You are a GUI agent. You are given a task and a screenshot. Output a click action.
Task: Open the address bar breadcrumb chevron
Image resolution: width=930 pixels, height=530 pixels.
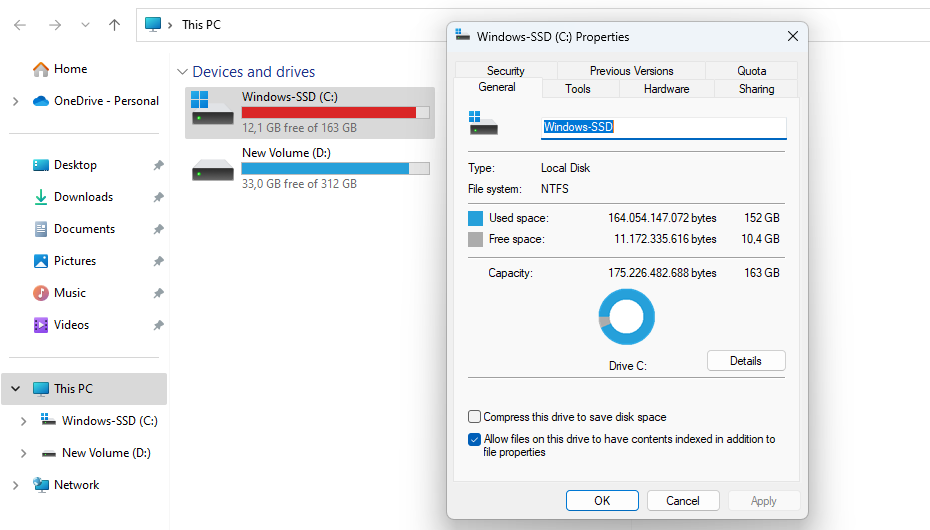[x=170, y=25]
